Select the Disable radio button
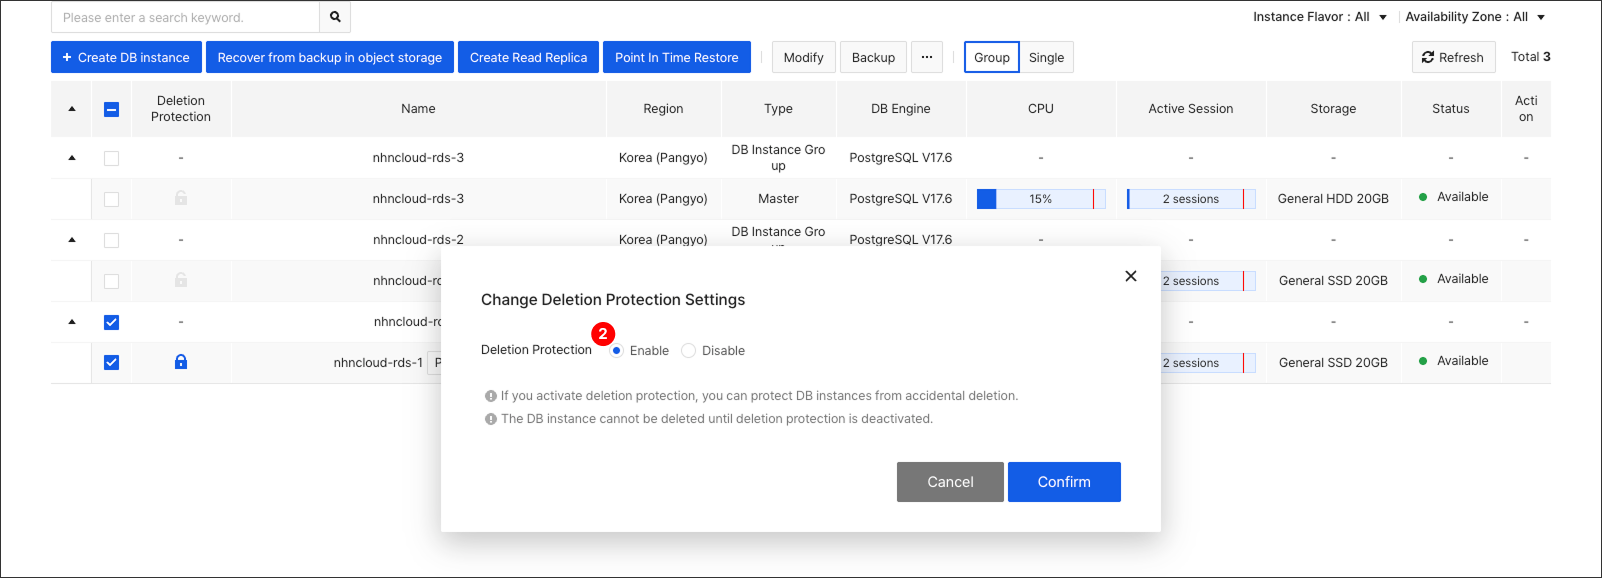Image resolution: width=1602 pixels, height=578 pixels. [688, 350]
